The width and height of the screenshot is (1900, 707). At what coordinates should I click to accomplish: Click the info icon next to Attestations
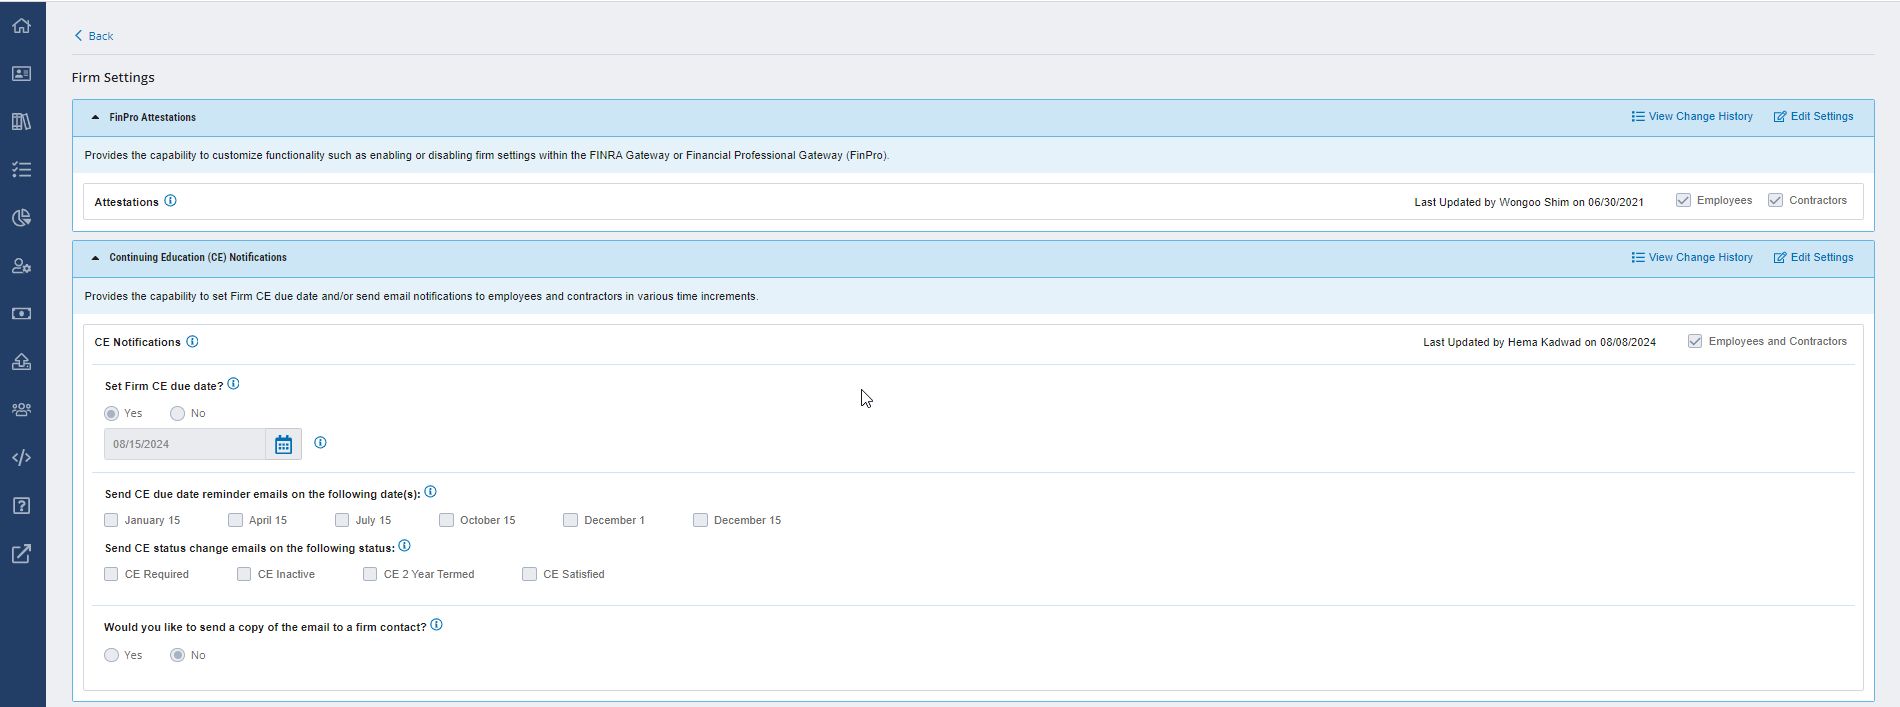170,201
